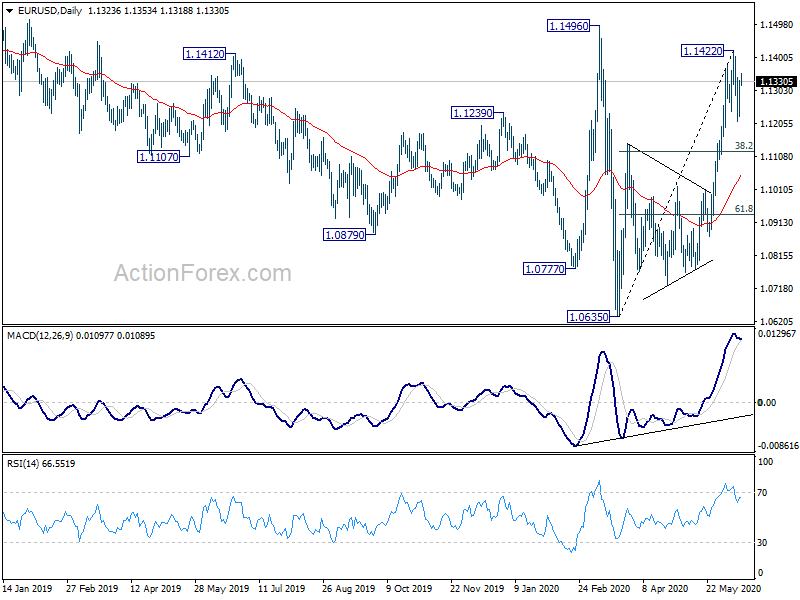The image size is (800, 600).
Task: Click the 1.11080 price axis value
Action: pos(777,157)
